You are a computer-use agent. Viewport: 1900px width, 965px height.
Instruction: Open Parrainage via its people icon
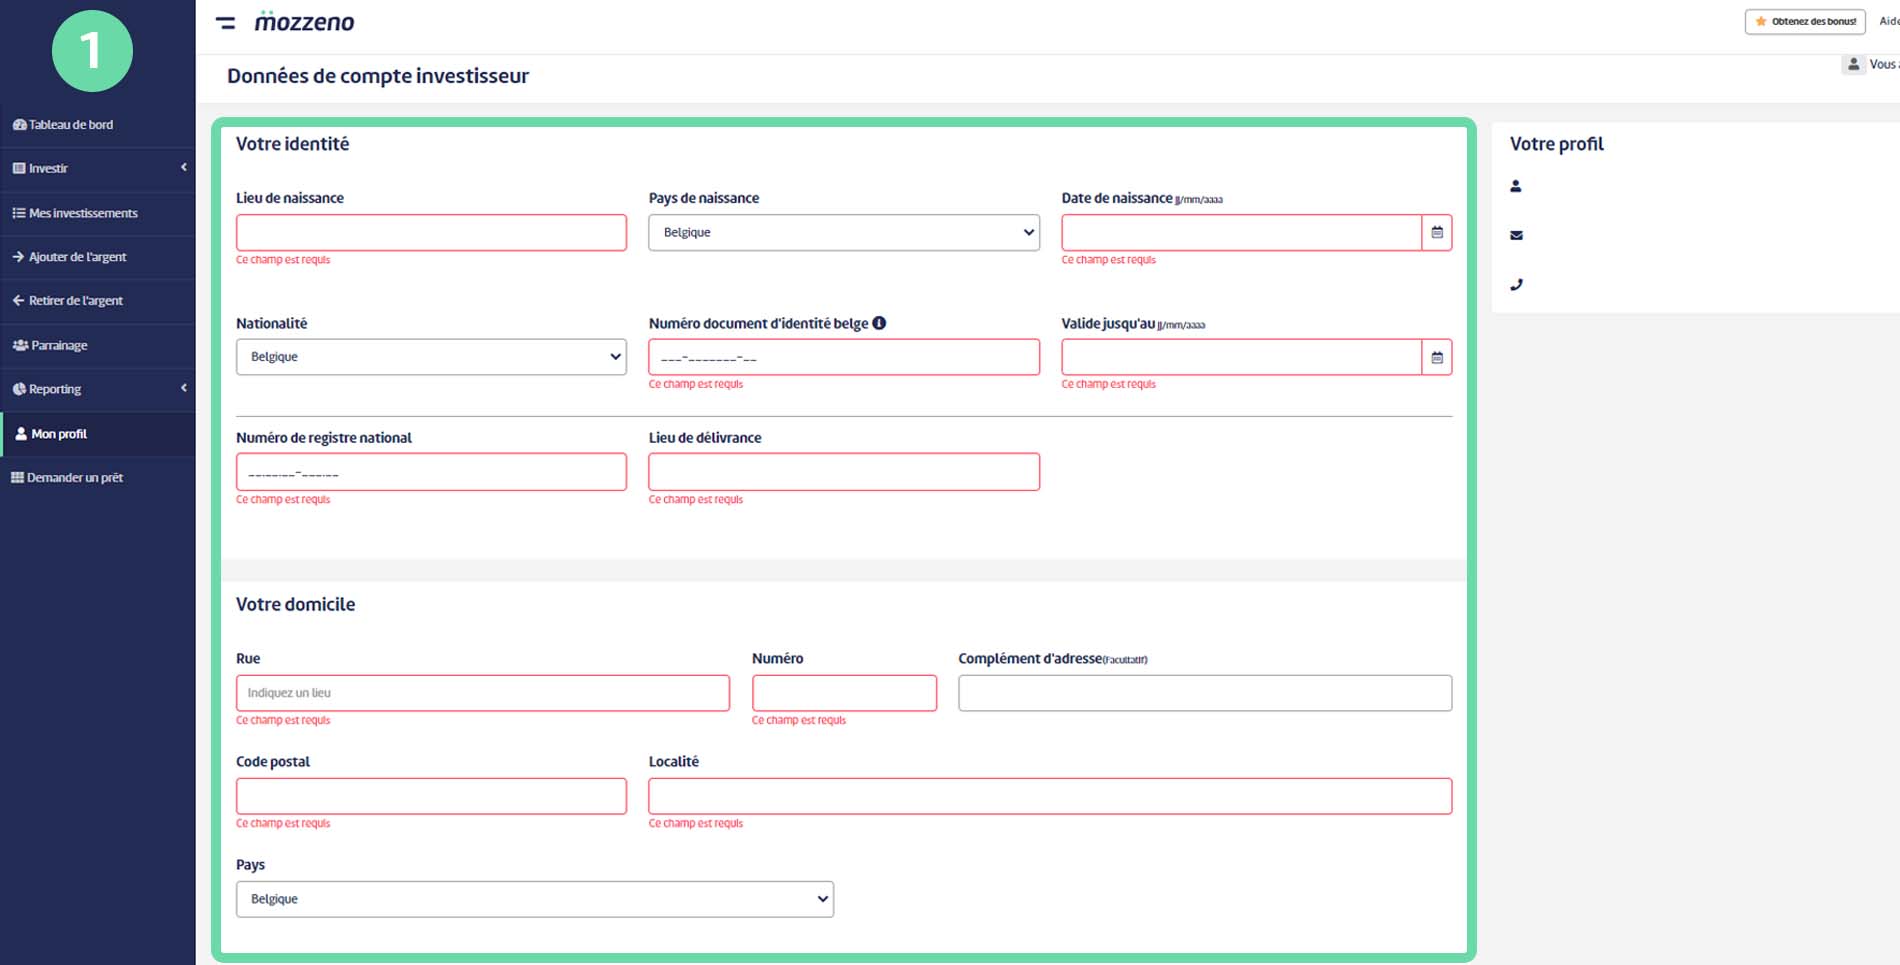pos(20,345)
